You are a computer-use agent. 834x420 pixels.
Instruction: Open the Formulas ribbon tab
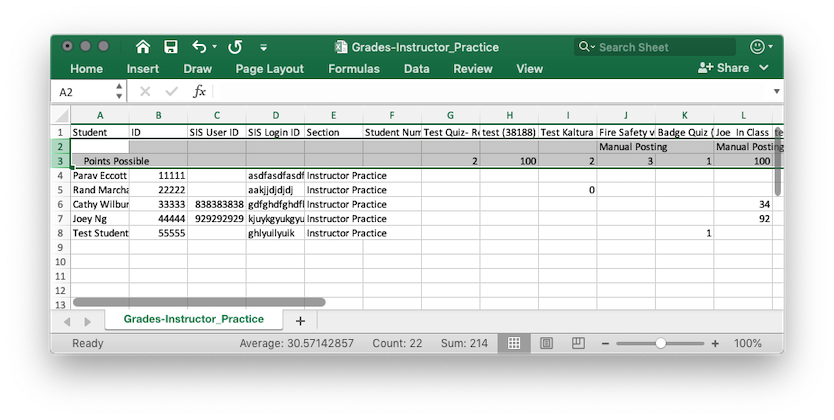pyautogui.click(x=354, y=69)
